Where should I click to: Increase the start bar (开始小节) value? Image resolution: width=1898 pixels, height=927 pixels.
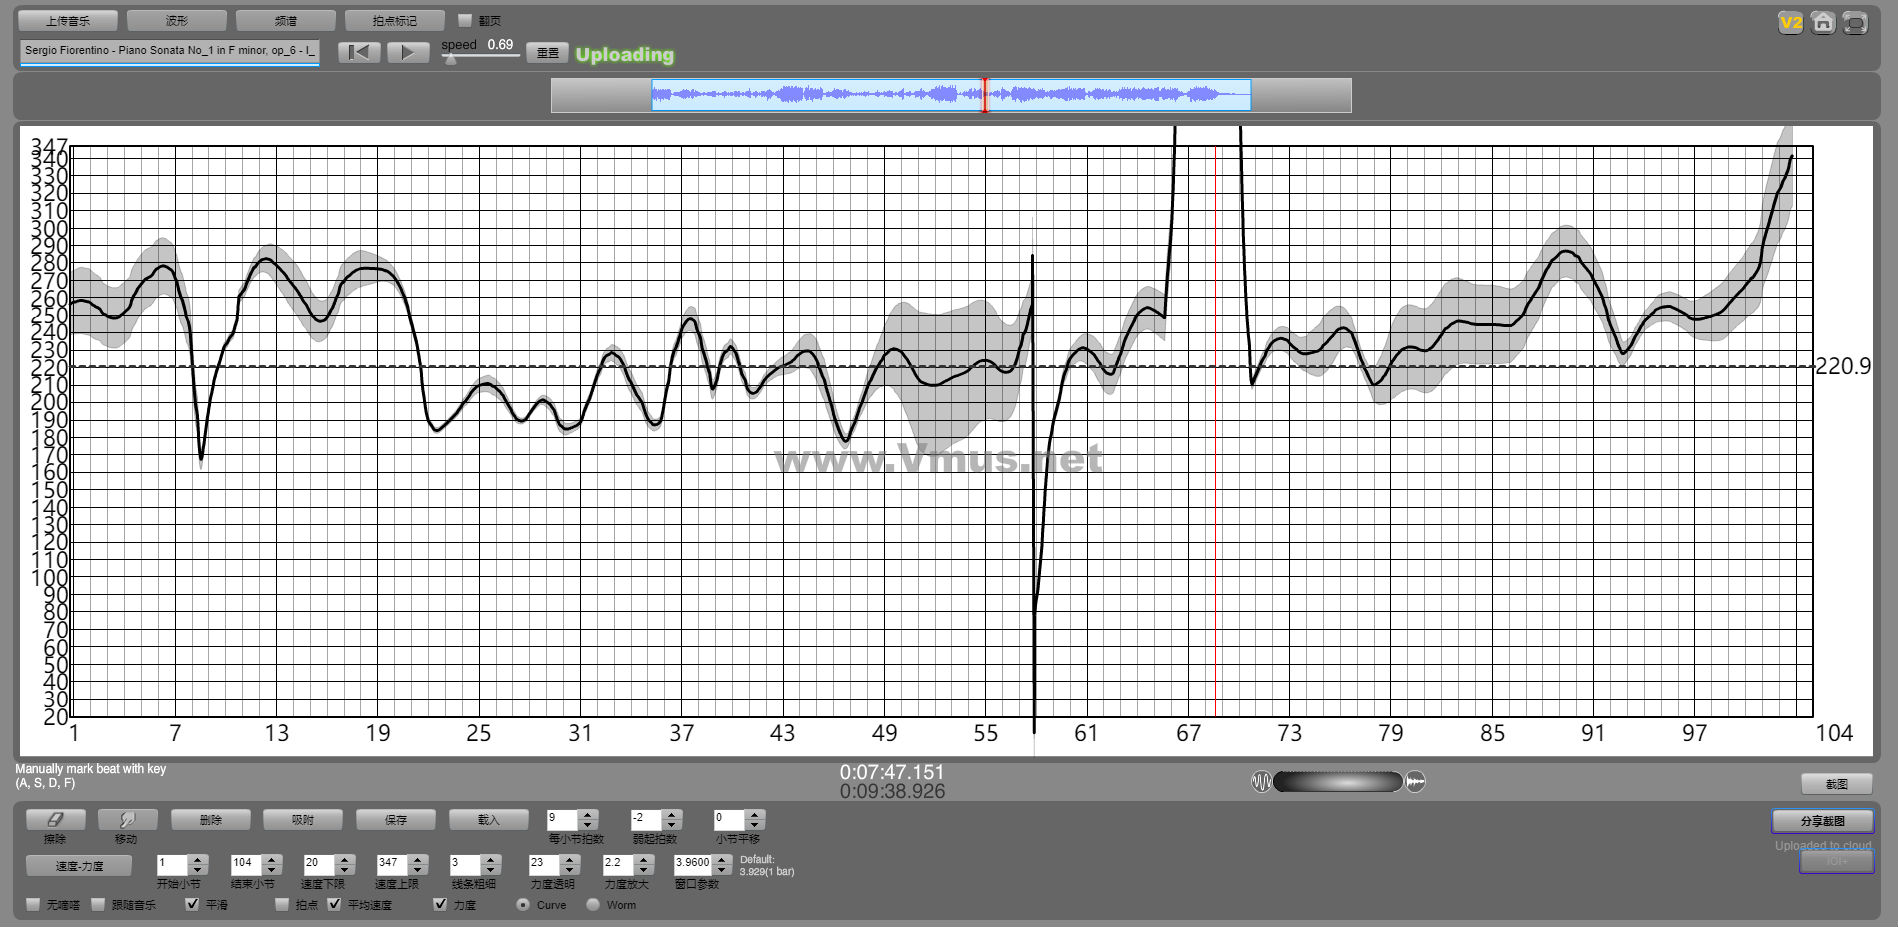pyautogui.click(x=197, y=859)
